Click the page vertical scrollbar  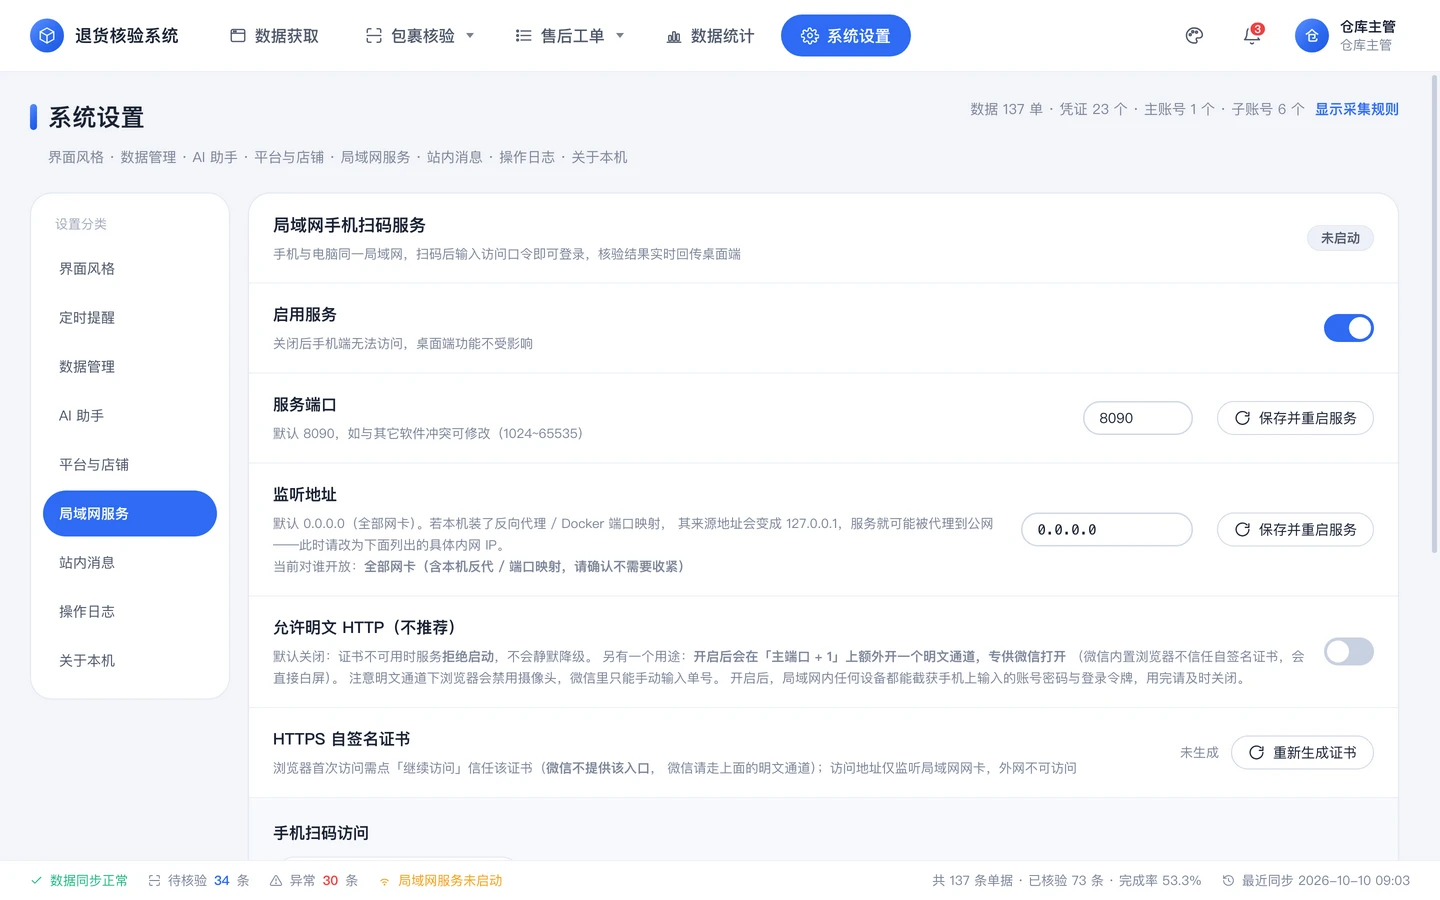click(x=1434, y=315)
